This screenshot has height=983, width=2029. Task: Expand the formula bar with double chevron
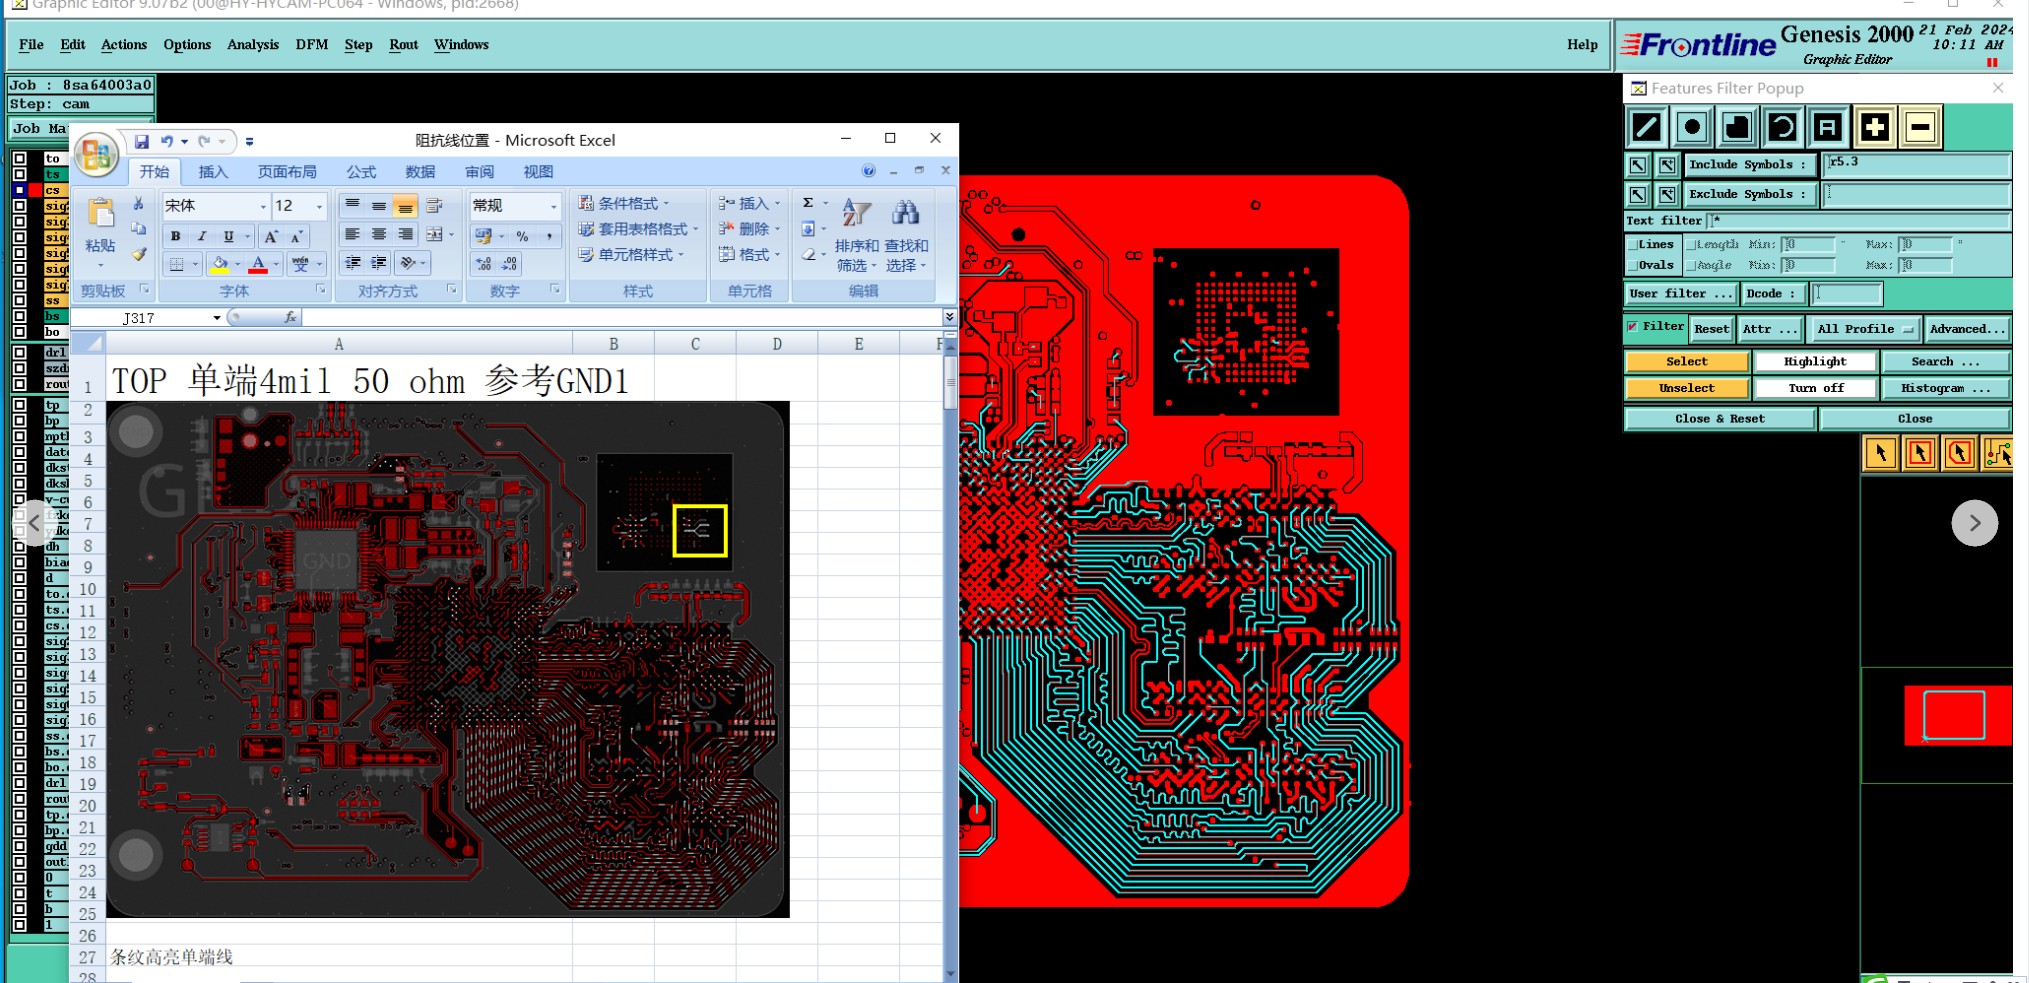pos(949,317)
